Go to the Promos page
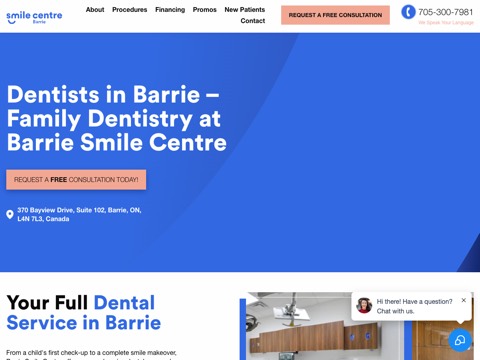 click(x=205, y=10)
